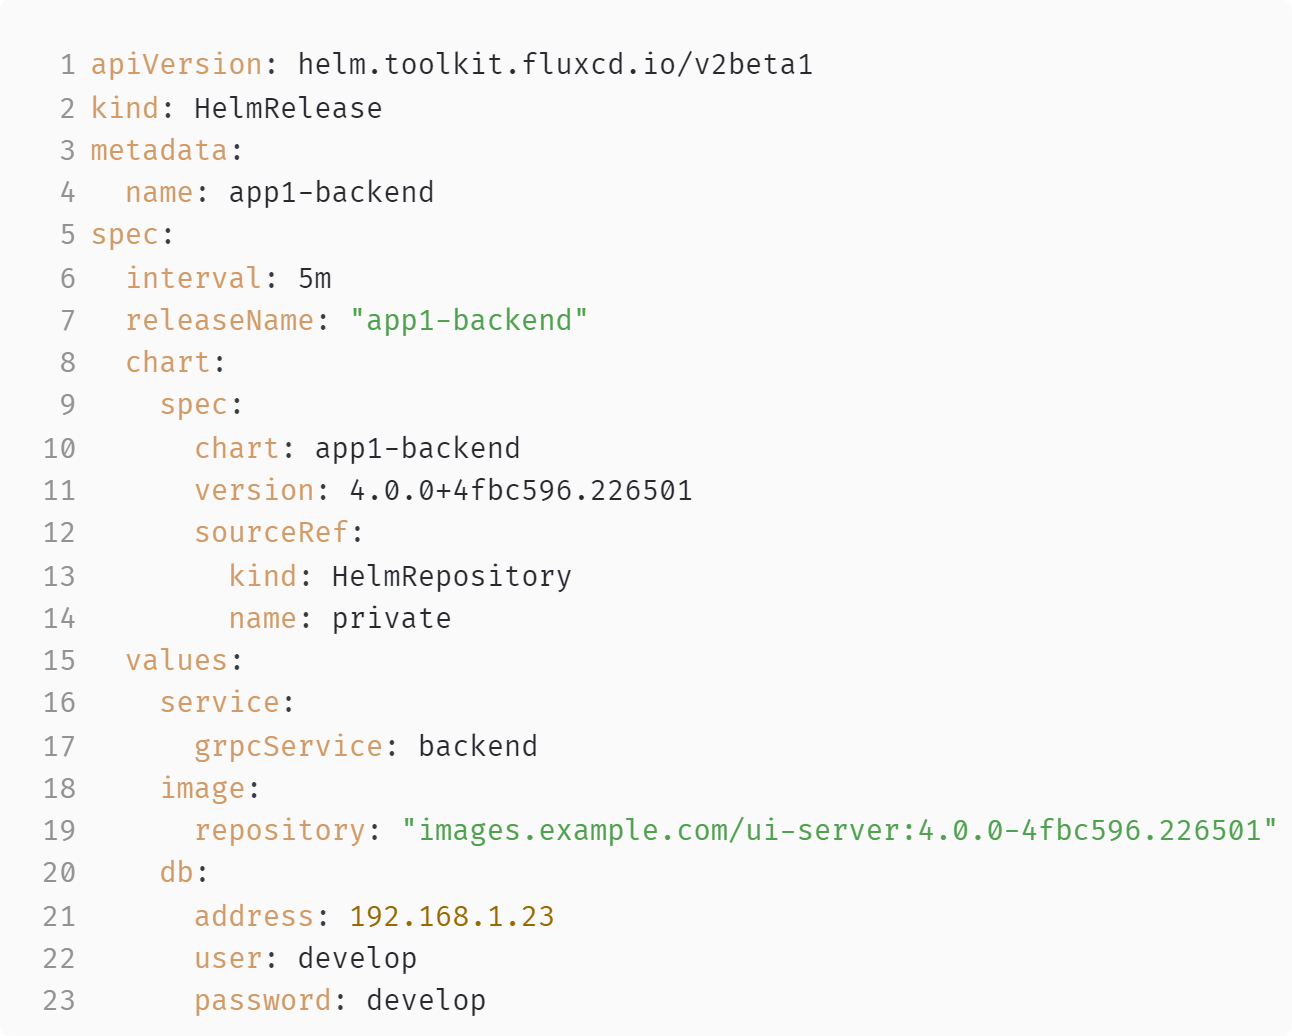Click the password key
The image size is (1292, 1036).
tap(263, 1000)
